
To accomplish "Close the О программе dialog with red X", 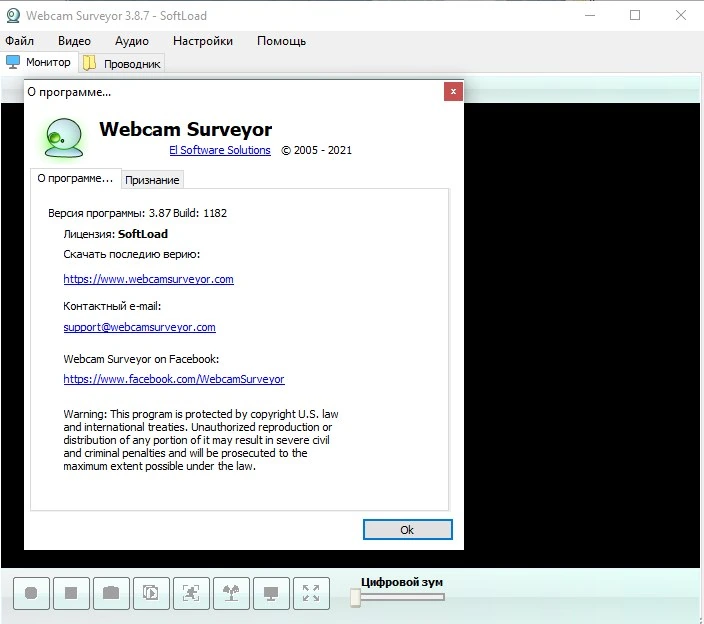I will click(x=453, y=92).
